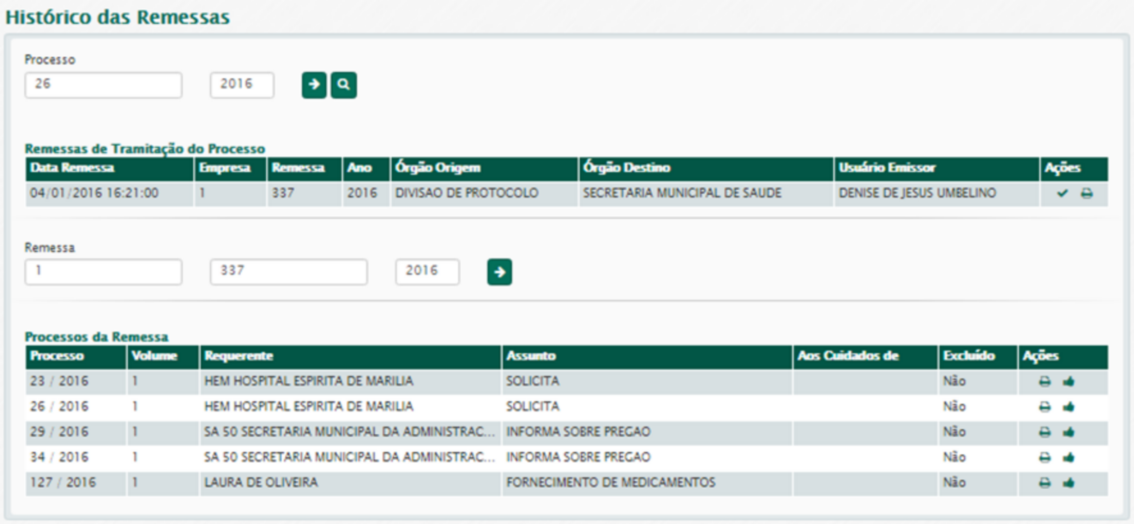
Task: Print process 23 / 2016
Action: tap(1044, 381)
